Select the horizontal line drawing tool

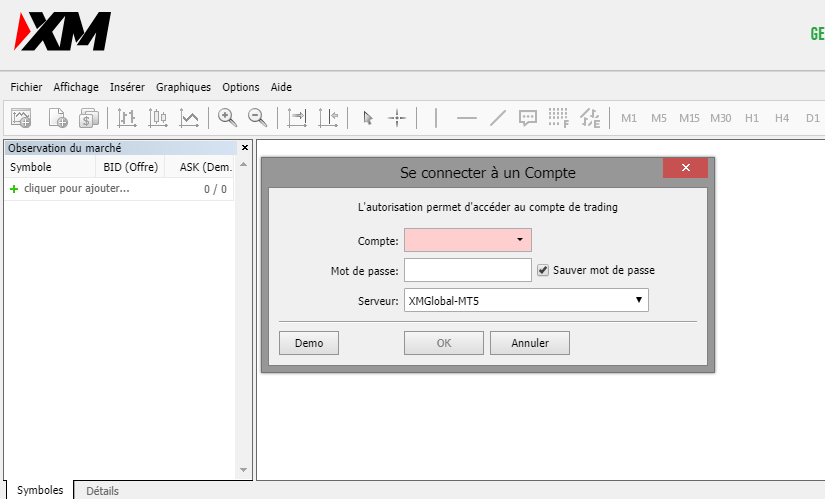coord(467,118)
